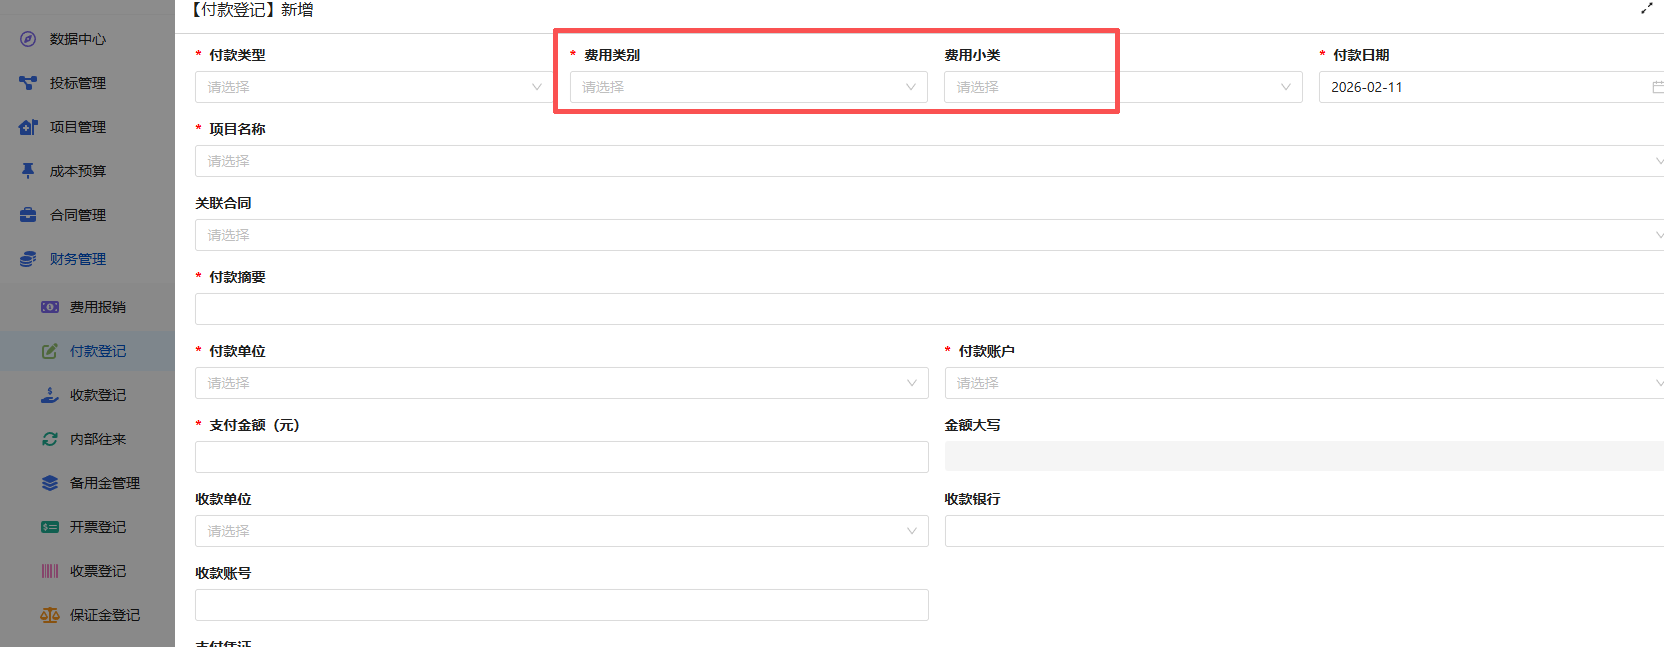Open the 费用小类 dropdown

coord(1123,87)
